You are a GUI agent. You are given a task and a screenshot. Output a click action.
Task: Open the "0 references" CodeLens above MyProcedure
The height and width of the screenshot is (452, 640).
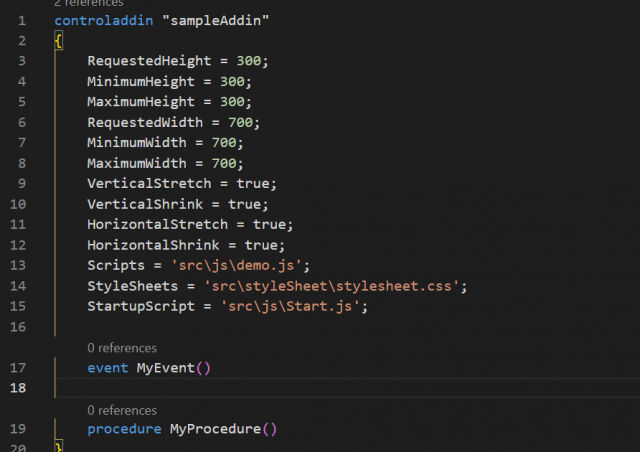121,410
